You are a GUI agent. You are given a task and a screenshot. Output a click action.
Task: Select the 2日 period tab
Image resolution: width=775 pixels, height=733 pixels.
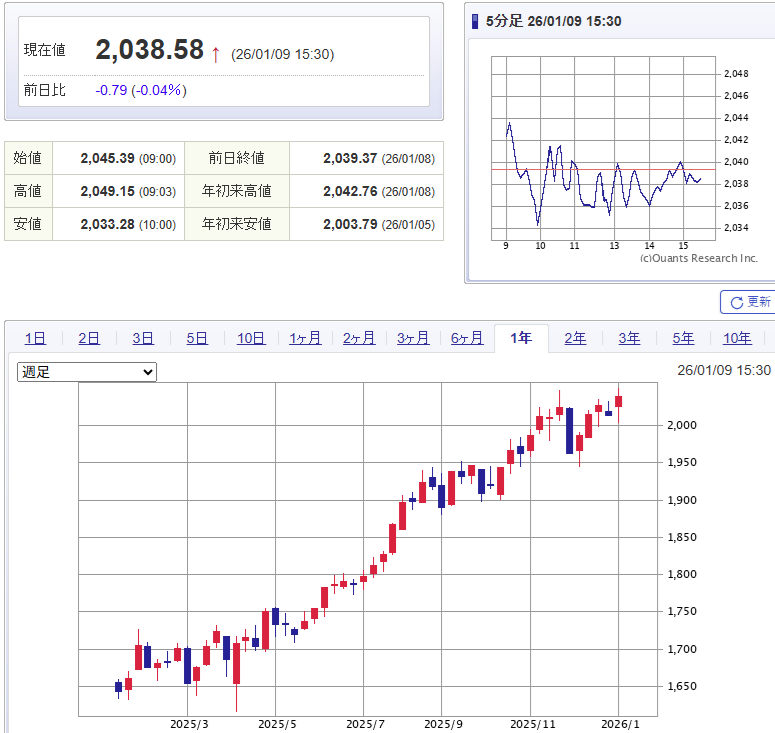(88, 338)
